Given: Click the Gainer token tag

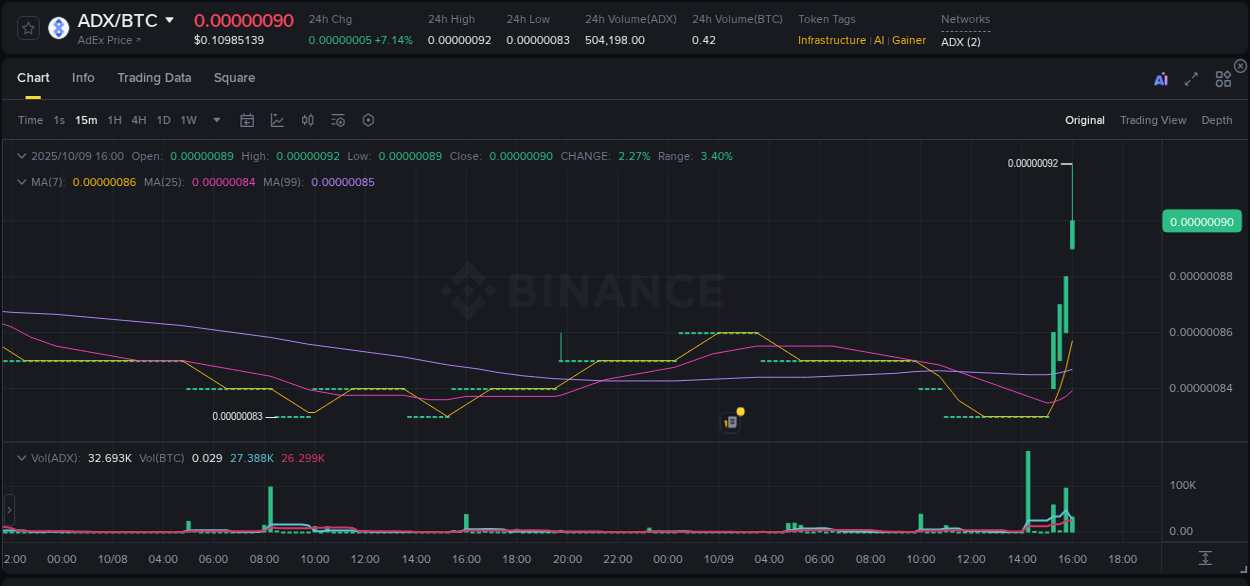Looking at the screenshot, I should coord(908,40).
